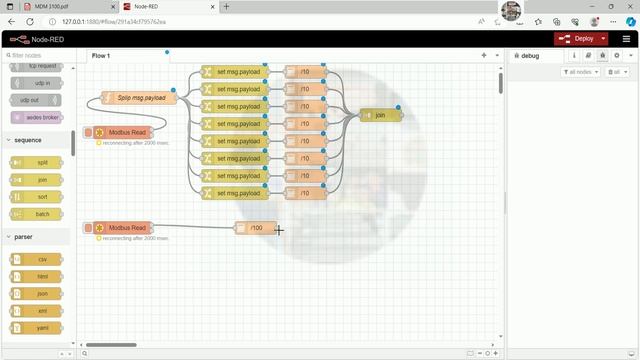Select the debug sidebar tab

tap(535, 56)
